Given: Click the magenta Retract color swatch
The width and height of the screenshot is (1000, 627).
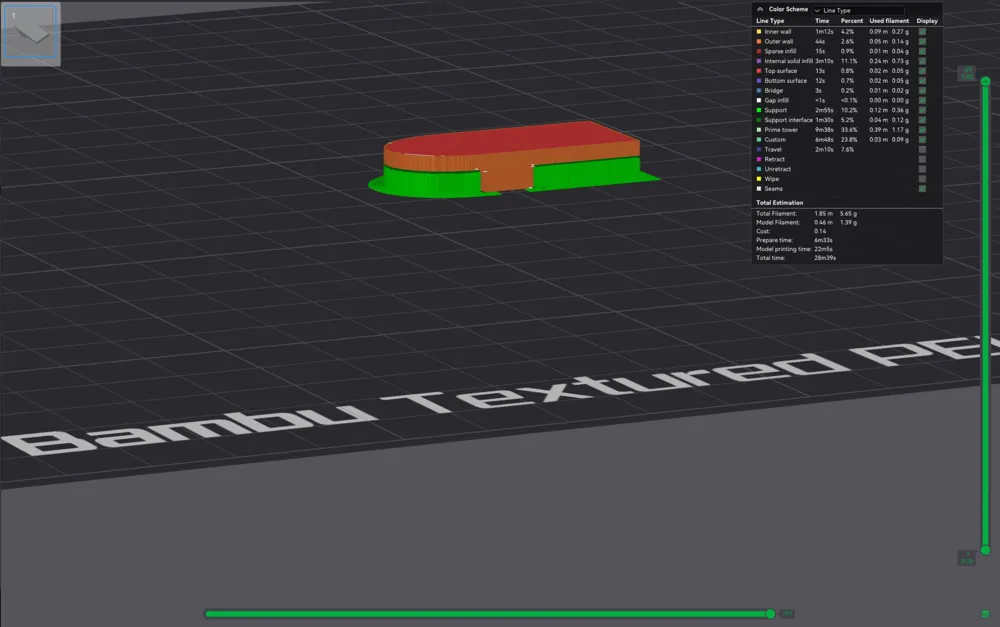Looking at the screenshot, I should point(759,159).
